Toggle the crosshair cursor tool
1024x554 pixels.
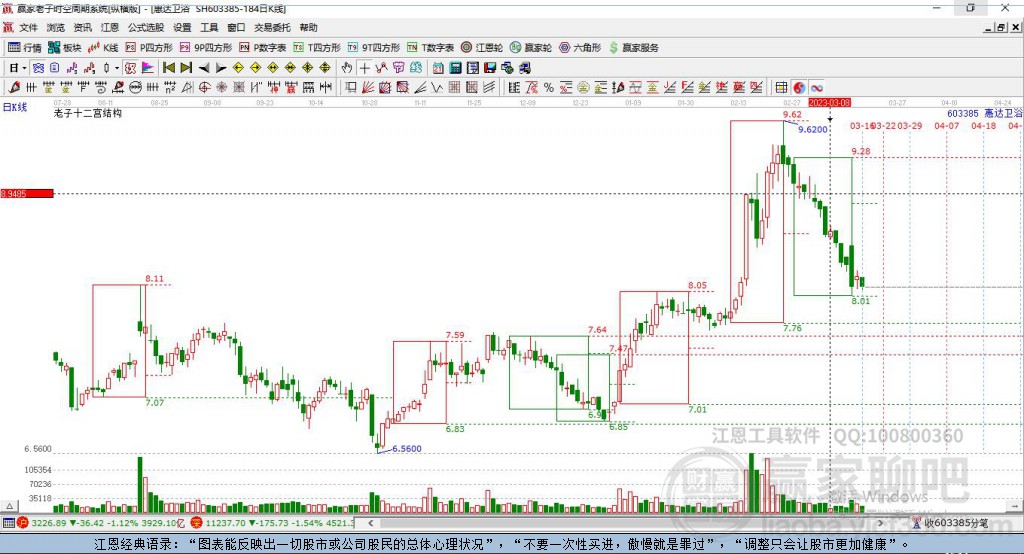[x=365, y=68]
